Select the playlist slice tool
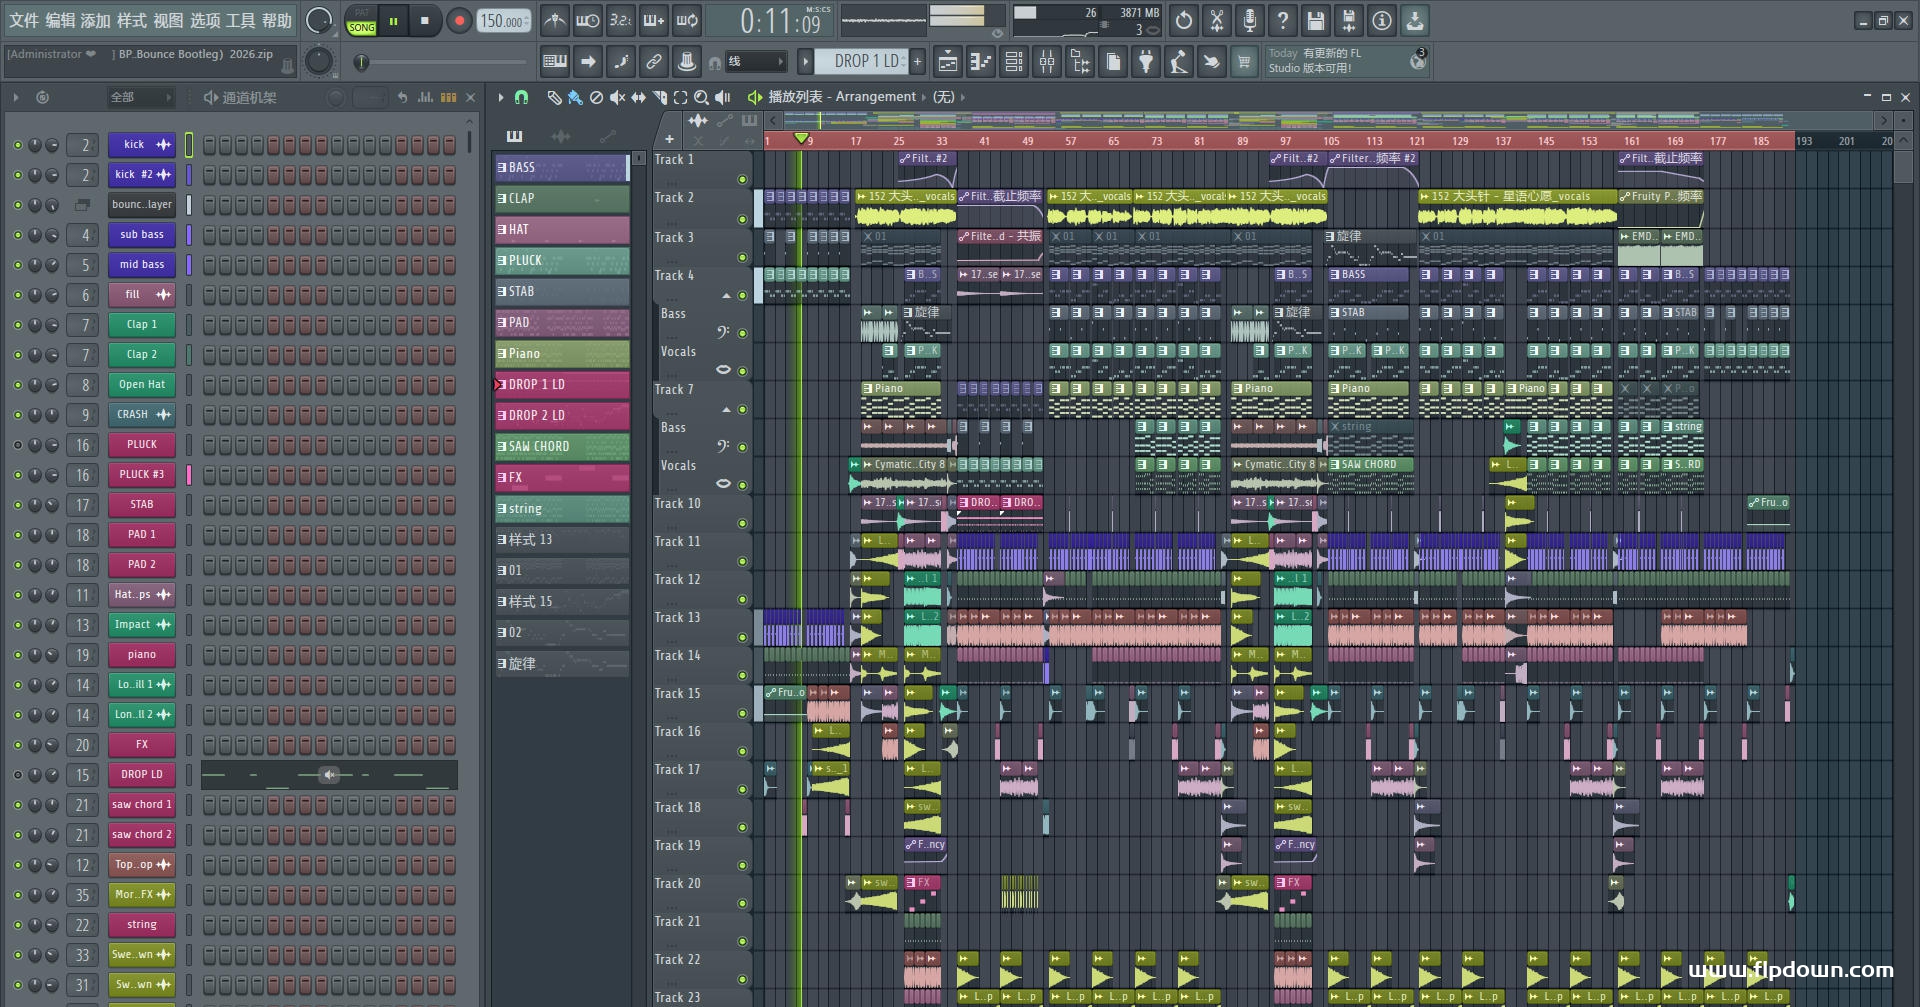Viewport: 1920px width, 1007px height. pyautogui.click(x=660, y=97)
